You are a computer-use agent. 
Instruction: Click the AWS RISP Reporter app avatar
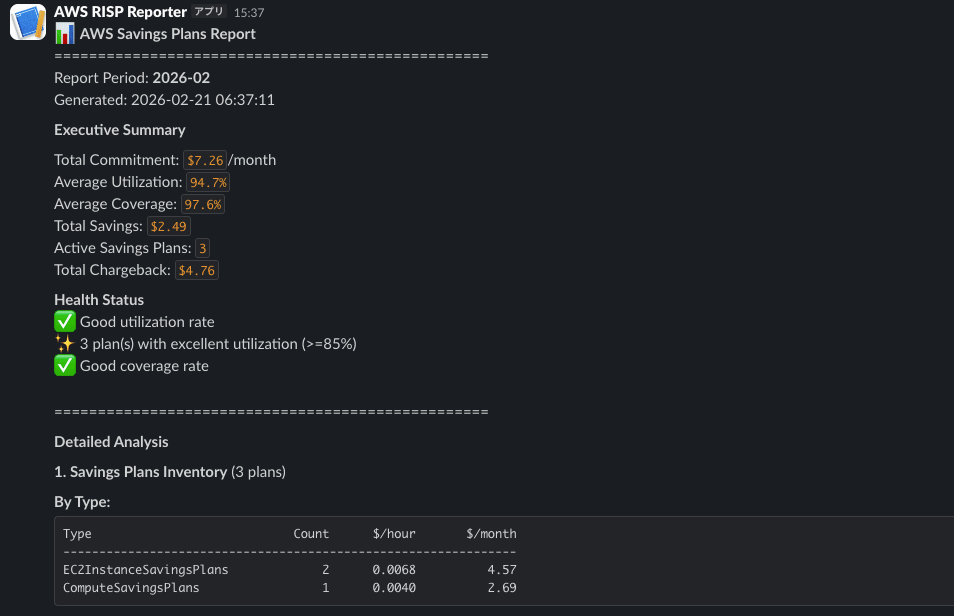[x=28, y=23]
